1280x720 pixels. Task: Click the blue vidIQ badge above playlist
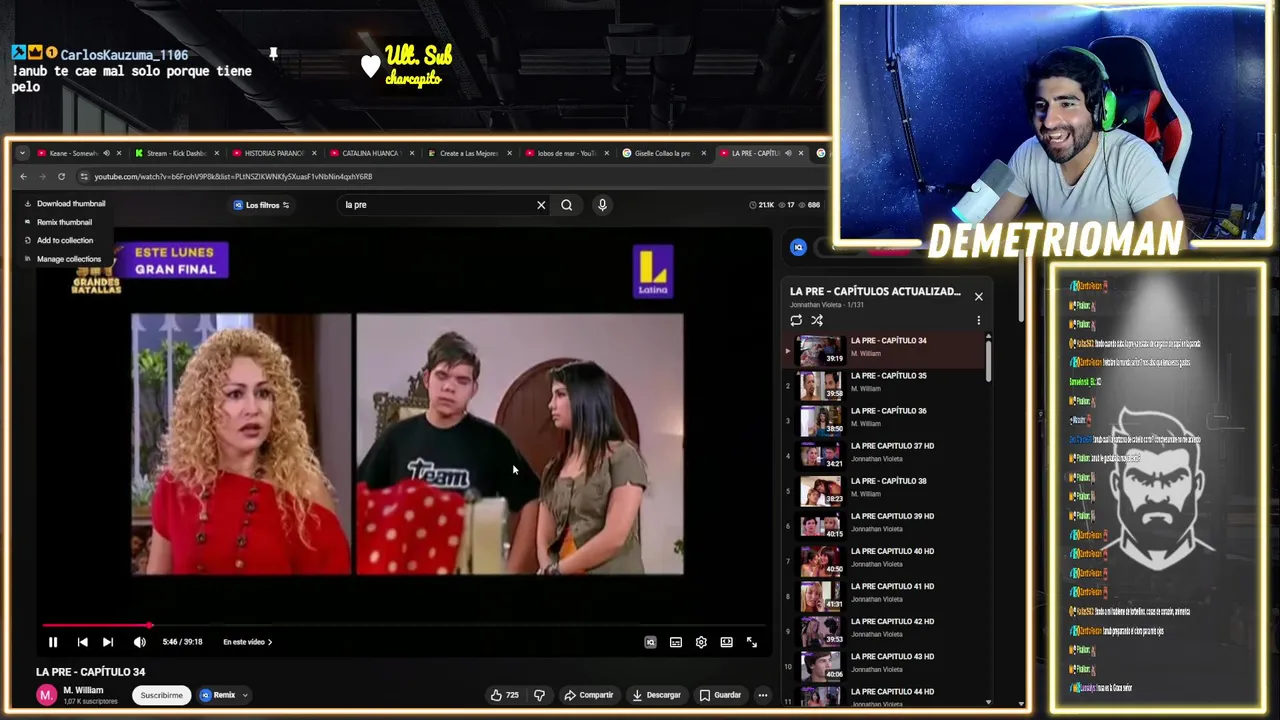798,247
